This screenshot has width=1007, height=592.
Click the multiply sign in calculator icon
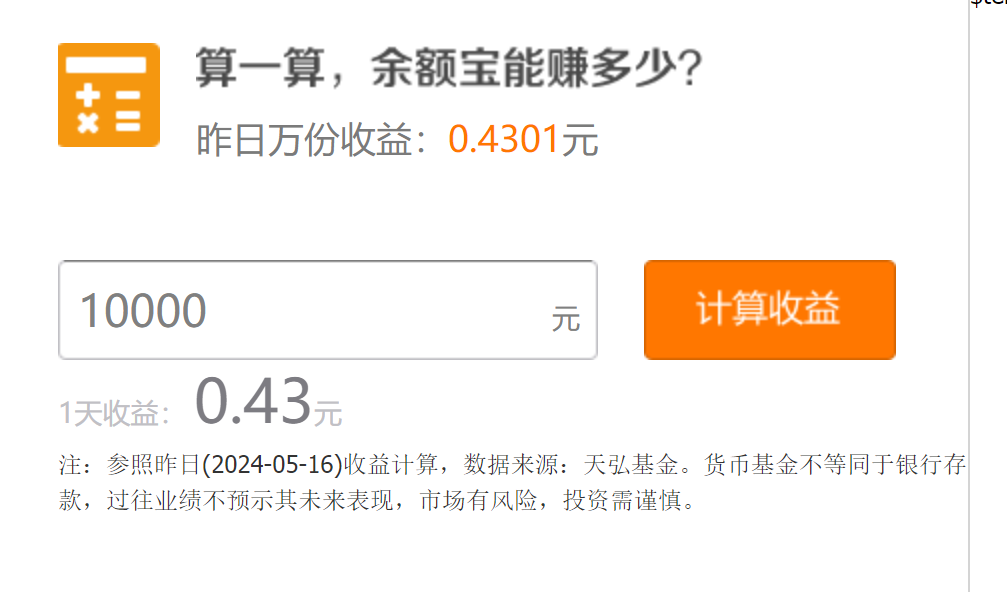88,122
